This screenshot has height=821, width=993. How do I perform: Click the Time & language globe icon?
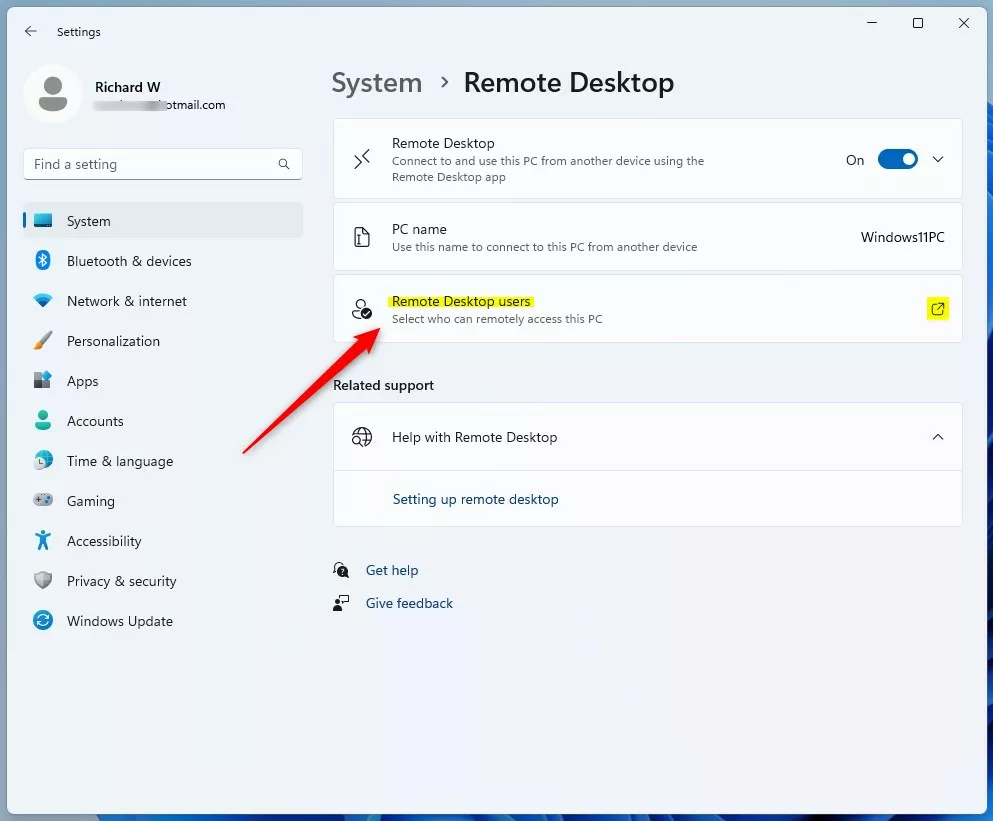coord(42,461)
